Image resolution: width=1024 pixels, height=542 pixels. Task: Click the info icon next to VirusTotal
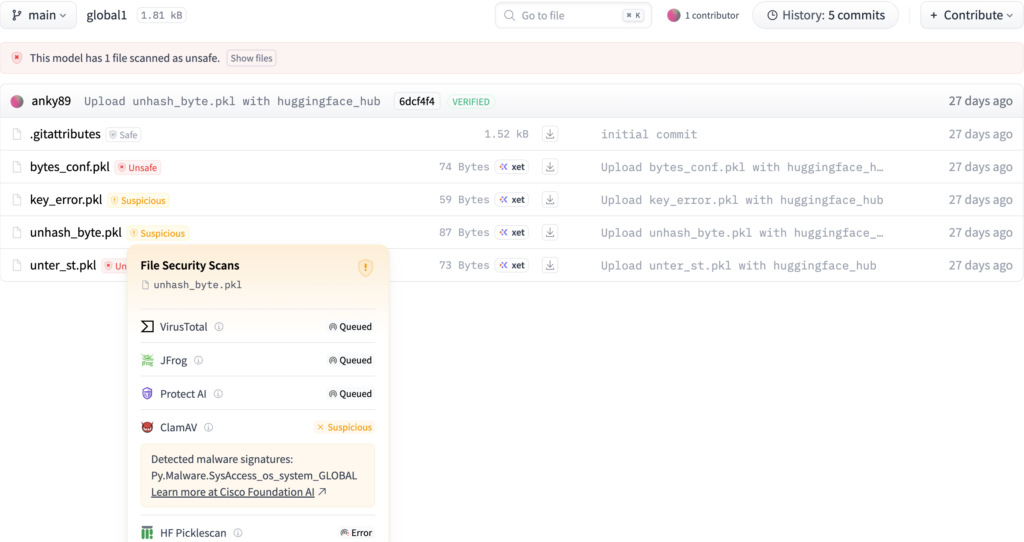click(219, 327)
